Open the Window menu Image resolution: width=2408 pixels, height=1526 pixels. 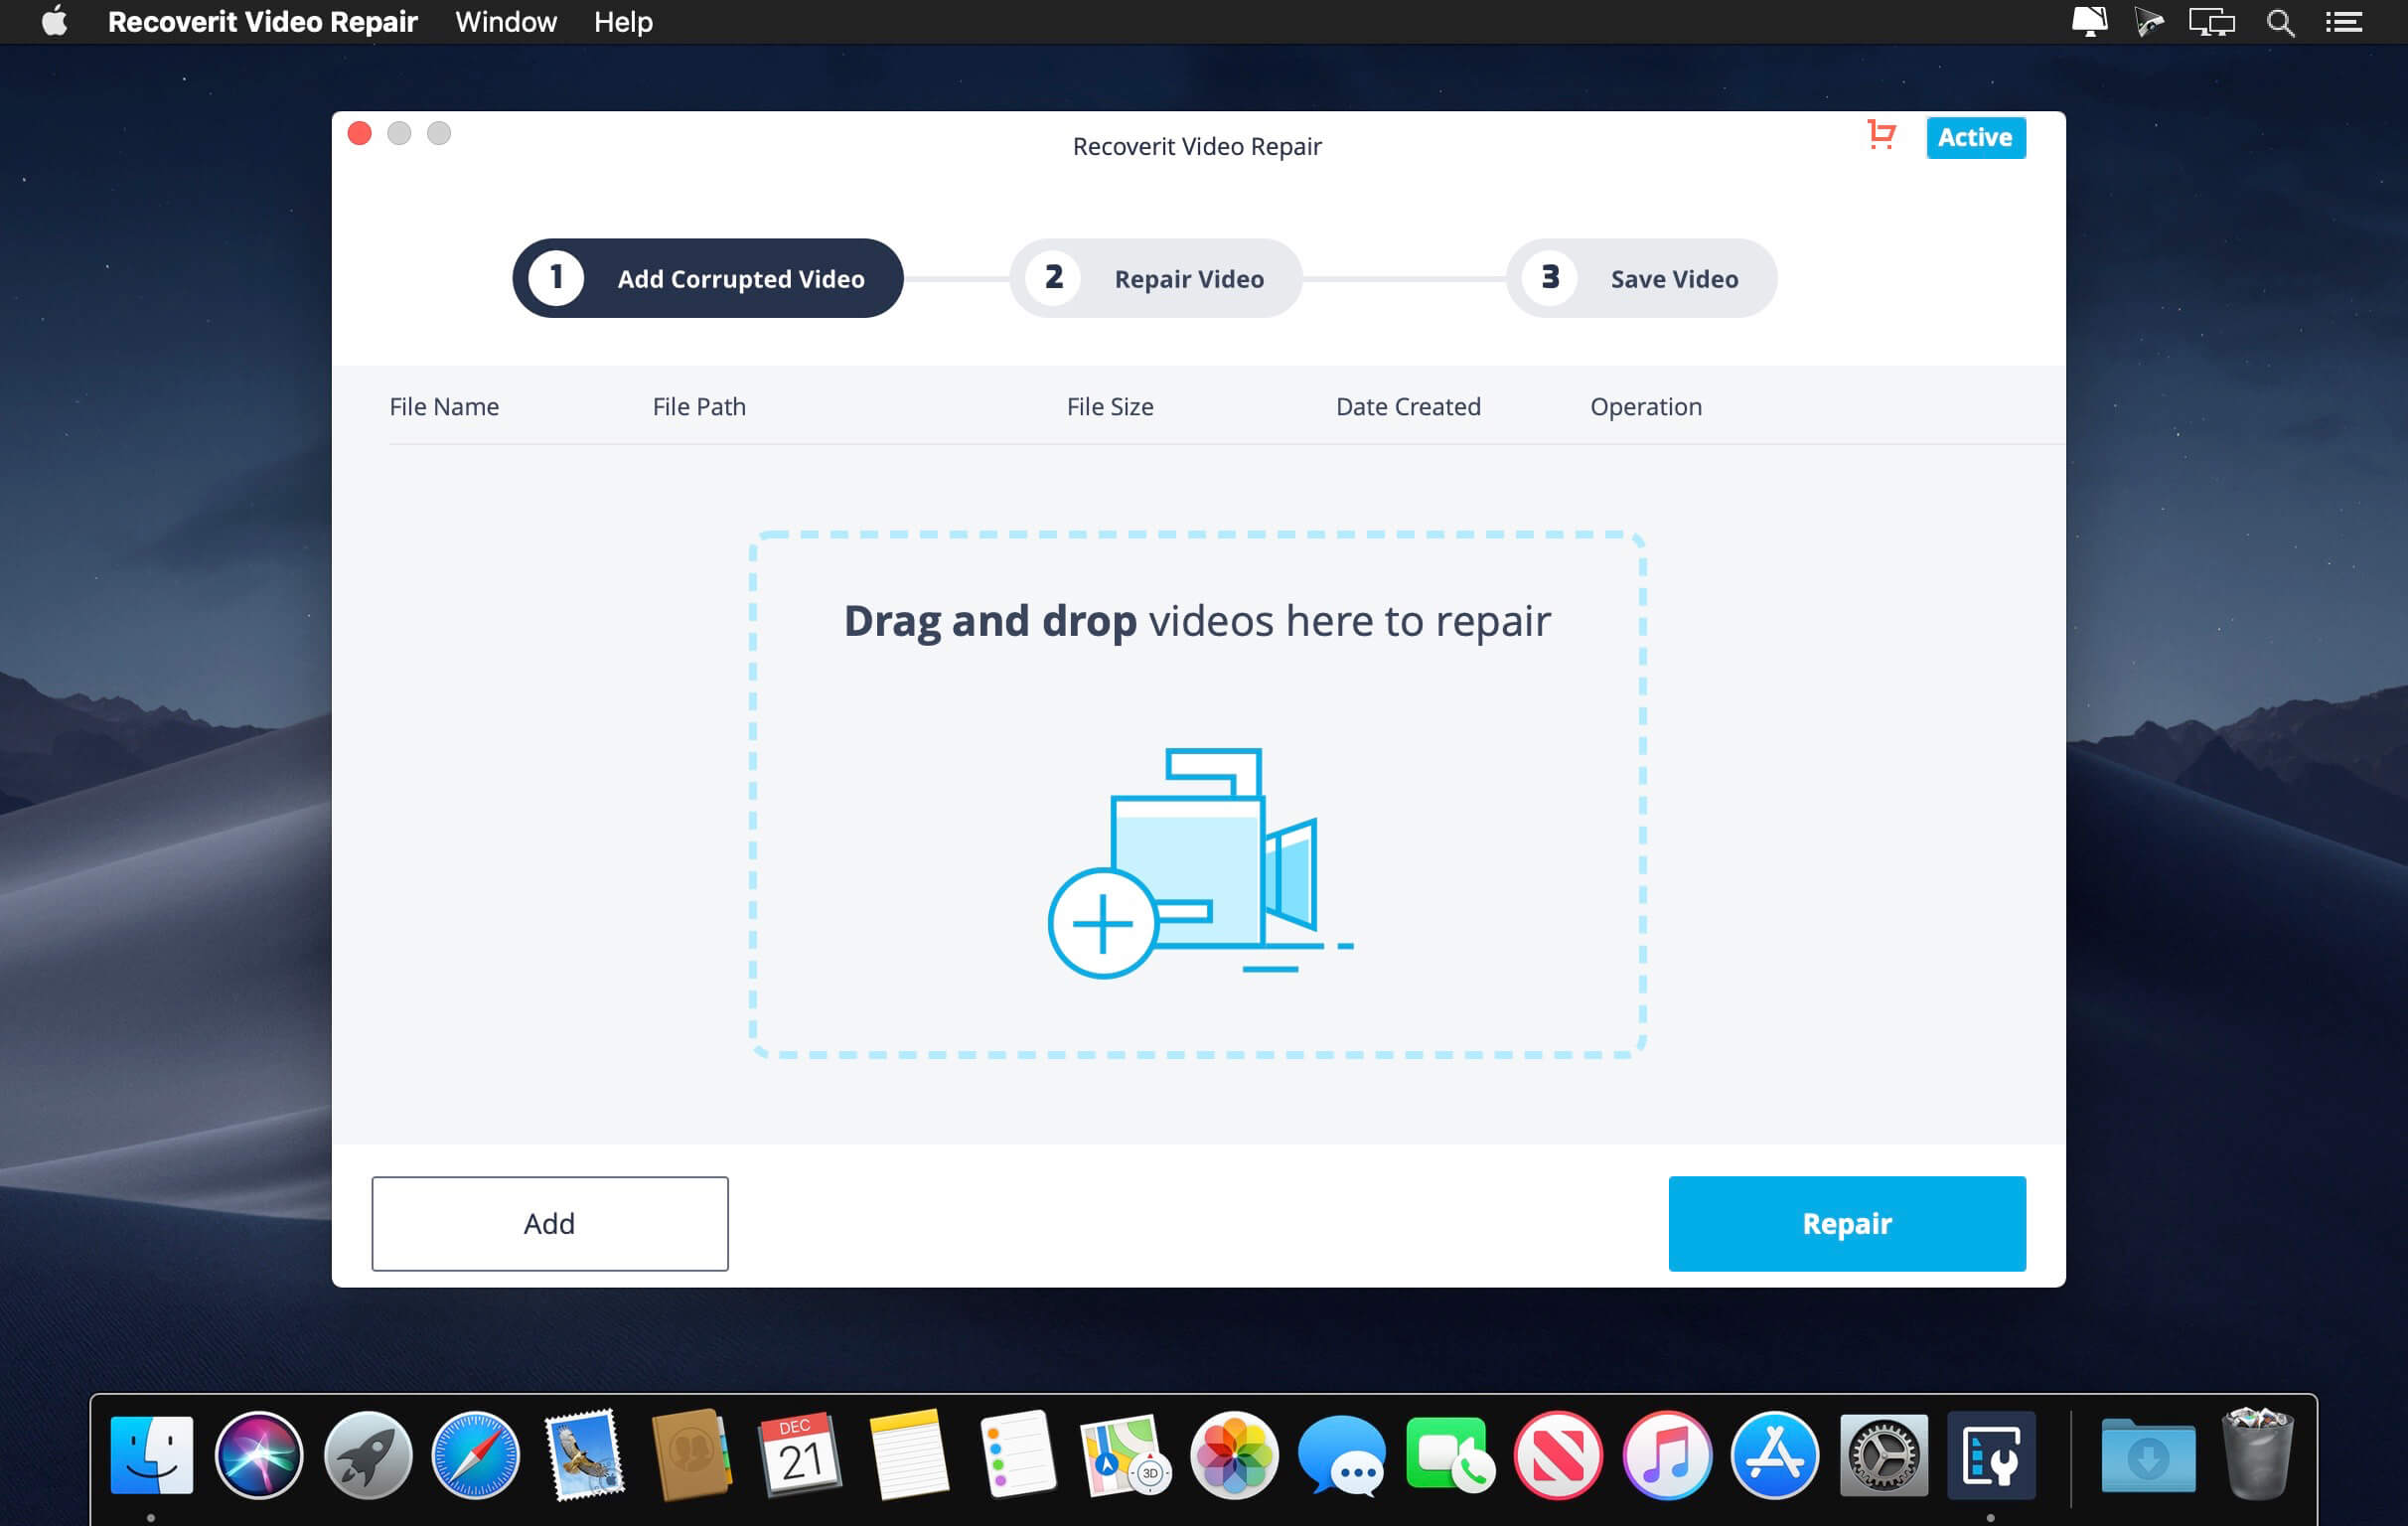point(505,22)
